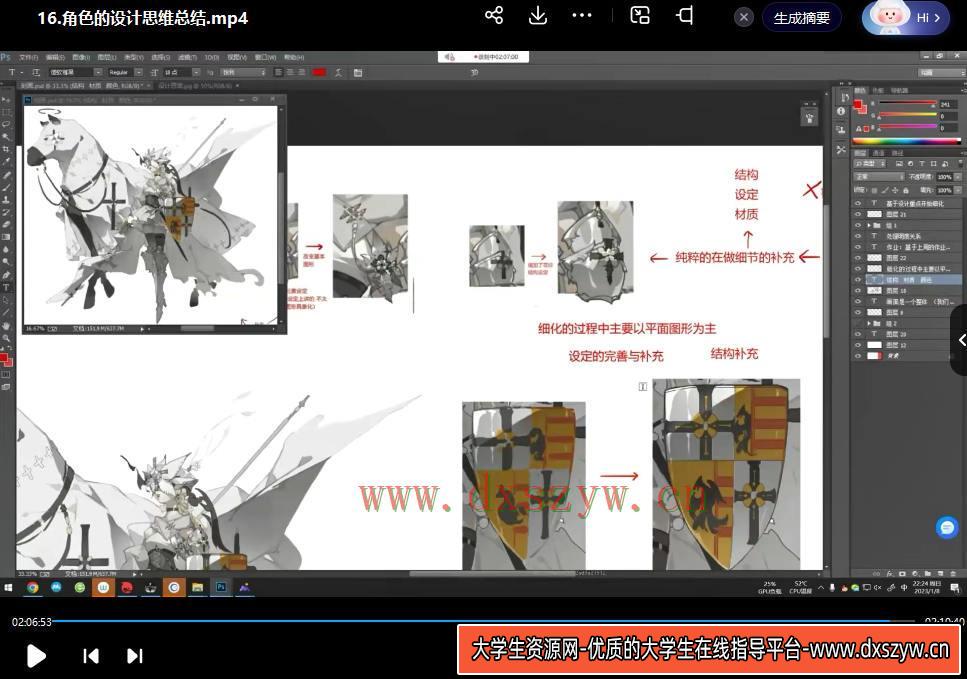967x679 pixels.
Task: Click the download icon in video player
Action: point(538,15)
